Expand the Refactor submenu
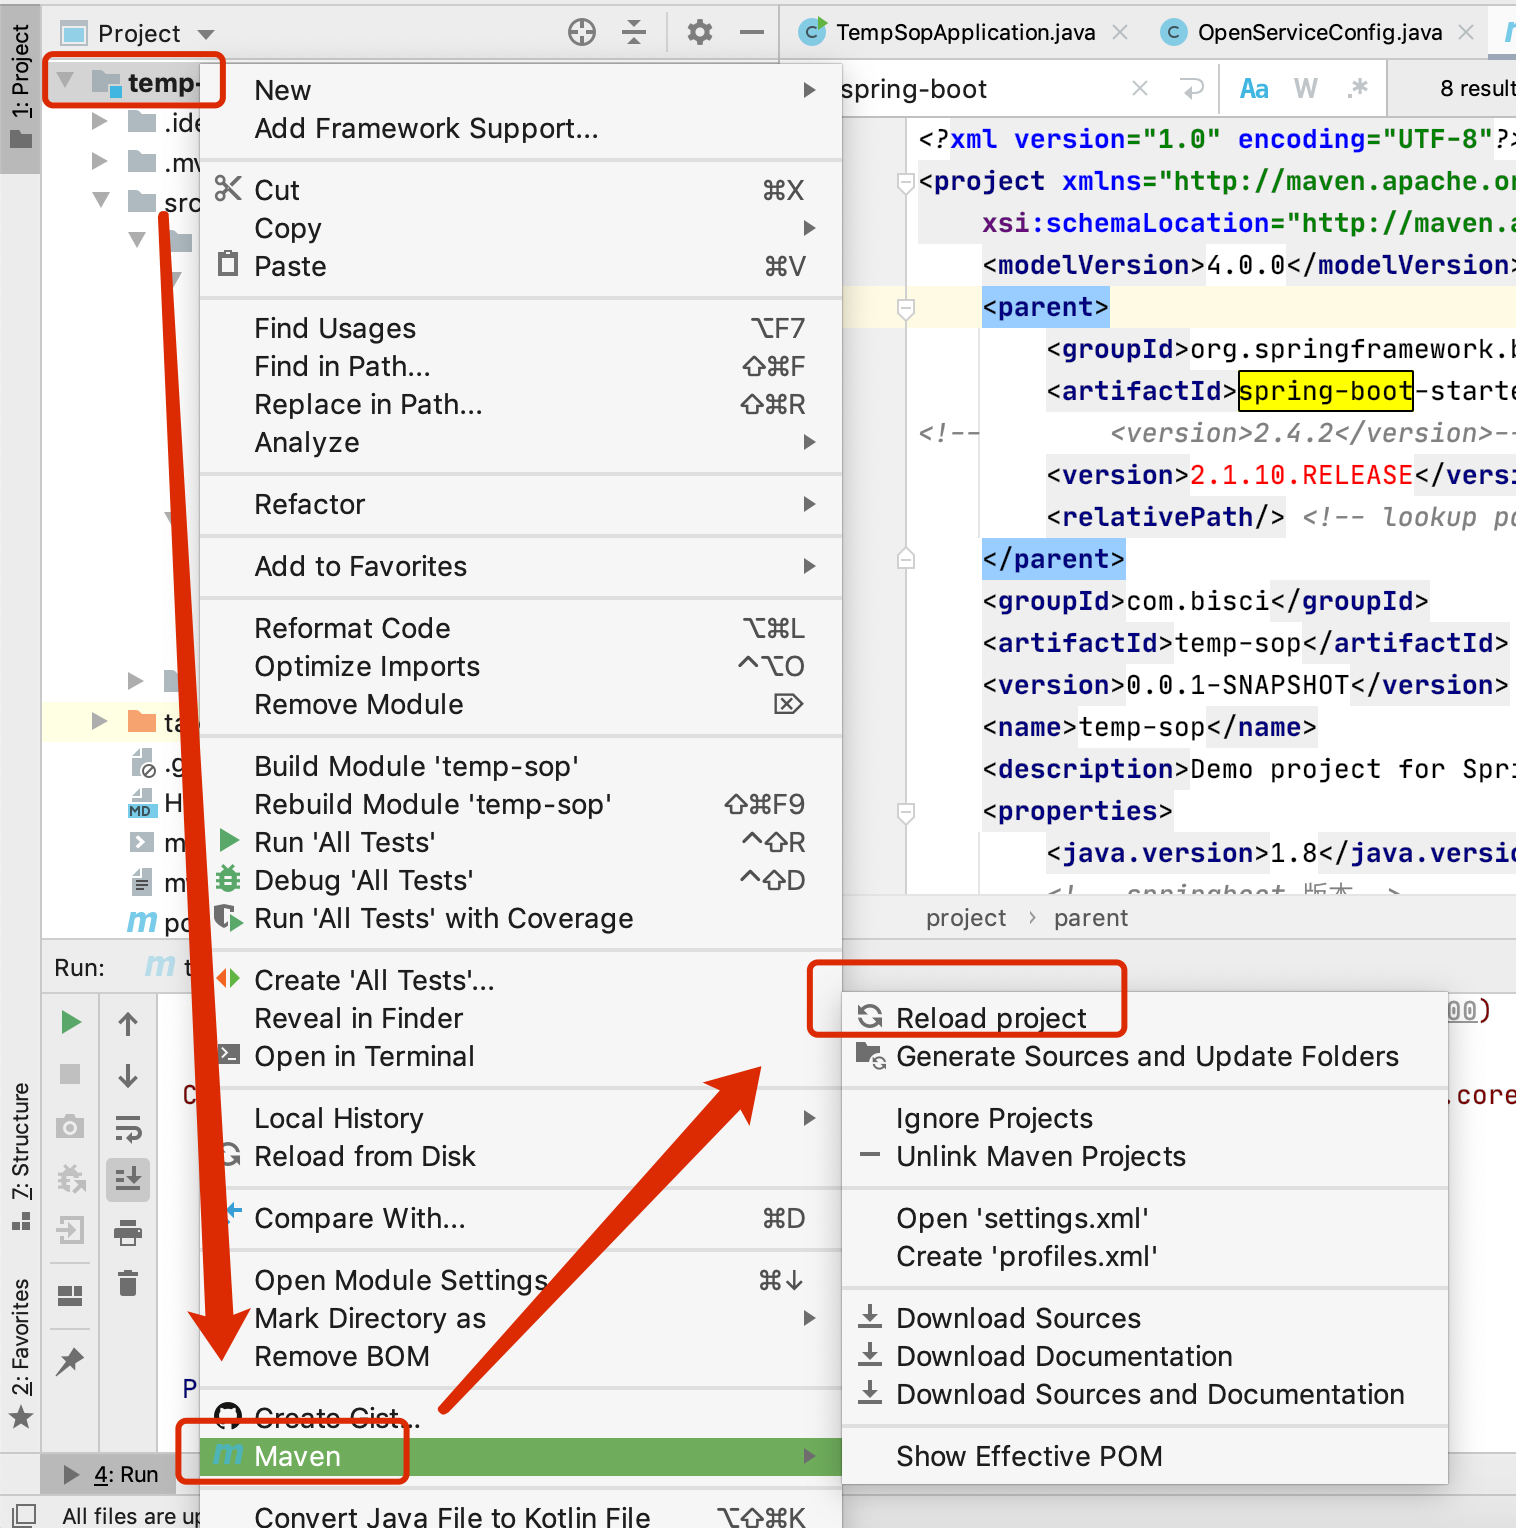The width and height of the screenshot is (1516, 1528). tap(311, 504)
